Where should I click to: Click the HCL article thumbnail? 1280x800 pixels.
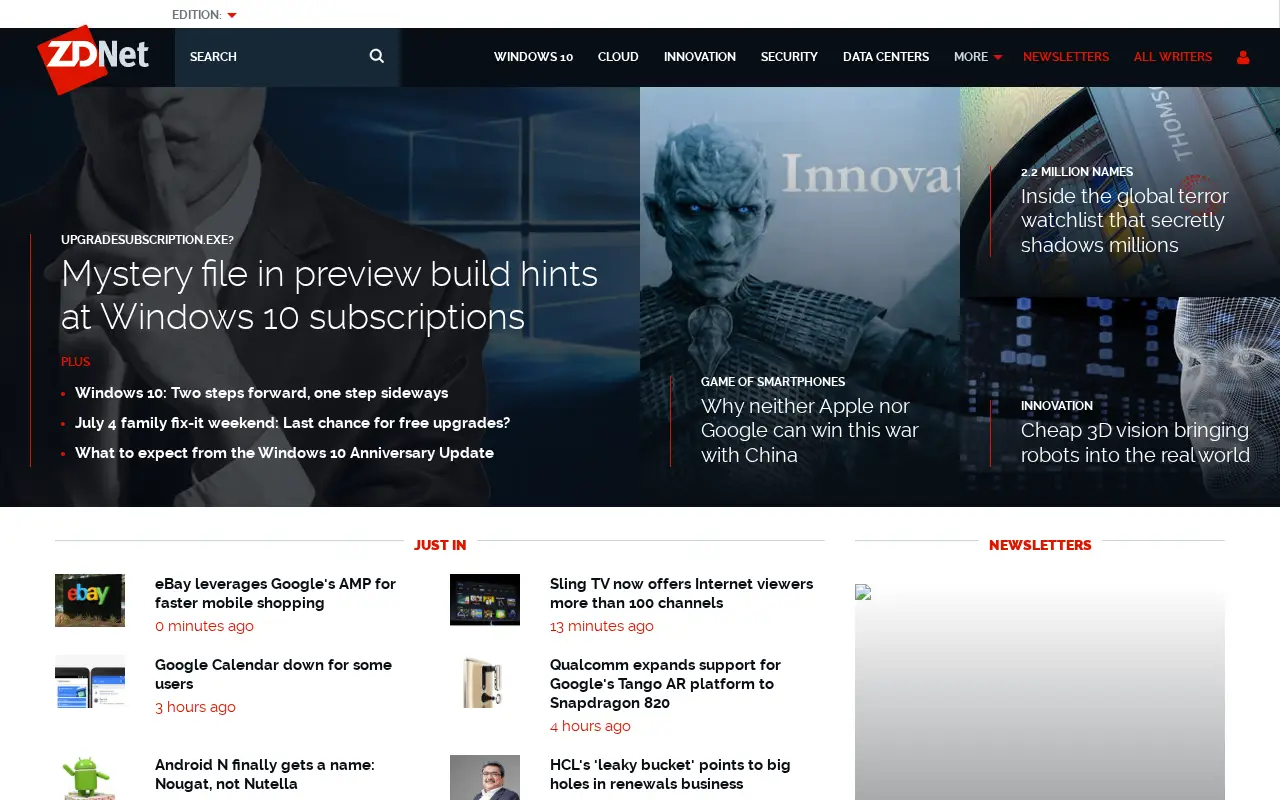(485, 778)
